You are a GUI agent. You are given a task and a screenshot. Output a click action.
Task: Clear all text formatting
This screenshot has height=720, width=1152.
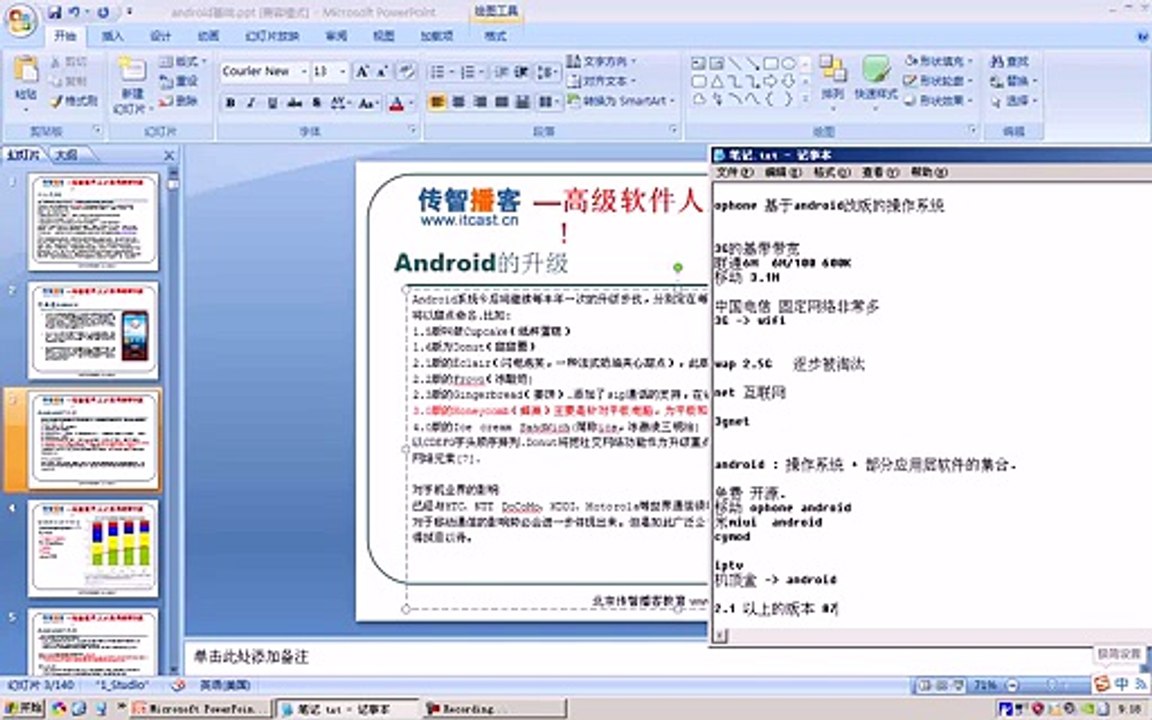tap(406, 71)
